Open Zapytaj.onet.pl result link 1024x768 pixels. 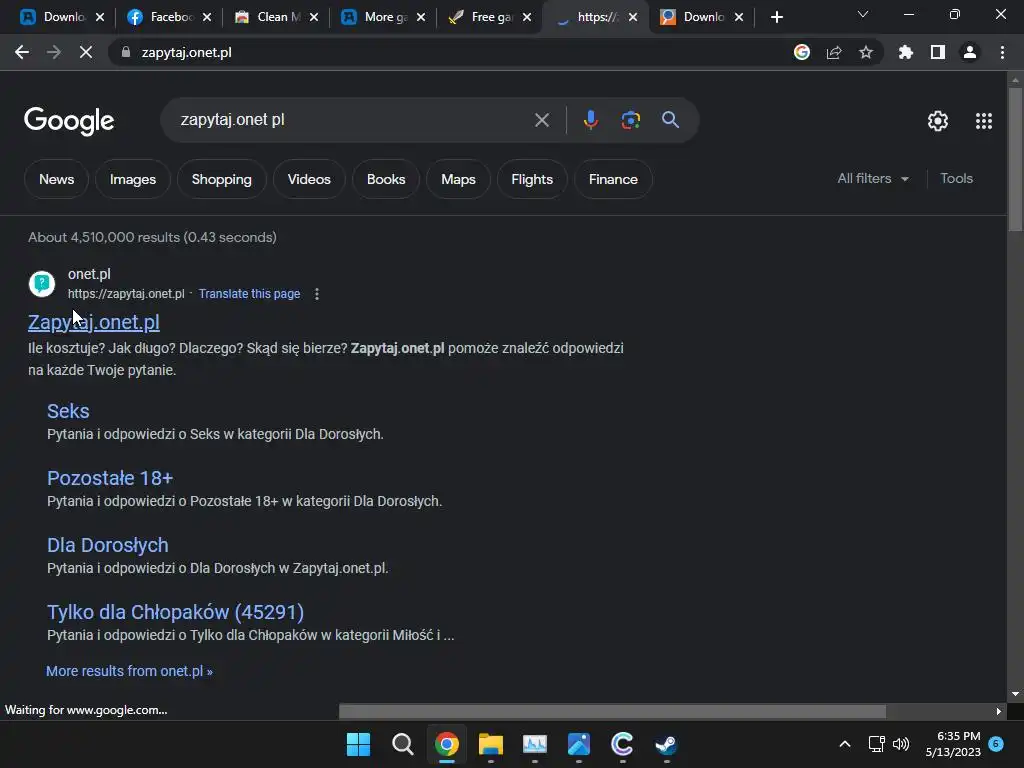point(93,322)
